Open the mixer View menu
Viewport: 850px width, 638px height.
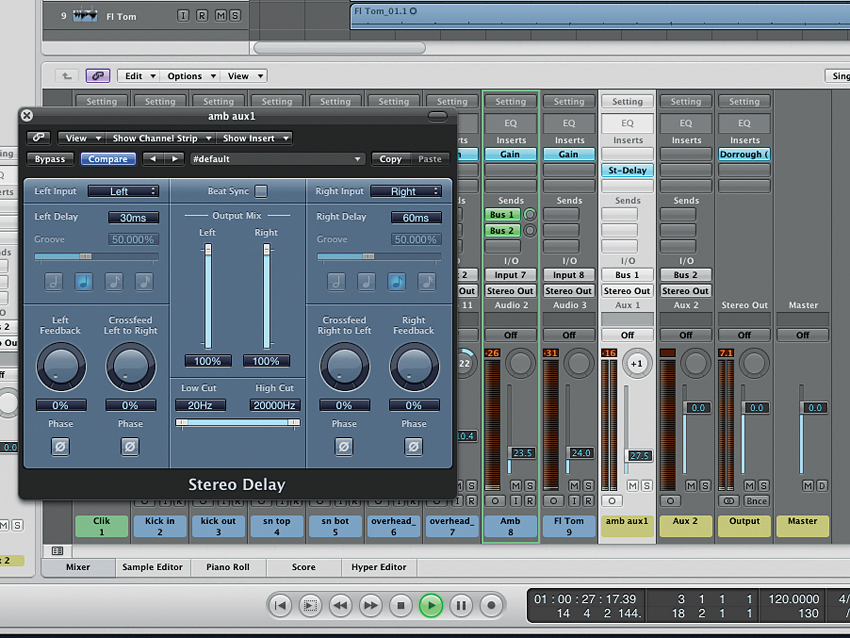pos(244,76)
